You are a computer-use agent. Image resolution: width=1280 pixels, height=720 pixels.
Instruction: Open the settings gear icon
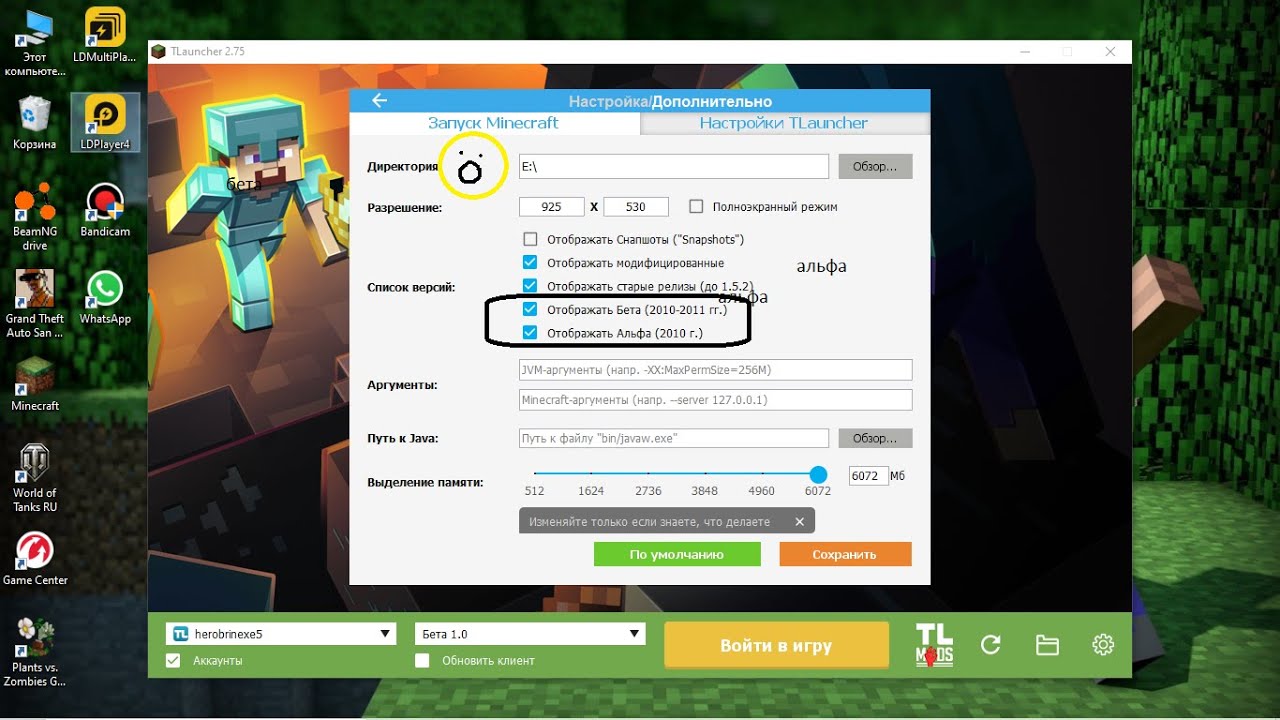tap(1103, 645)
